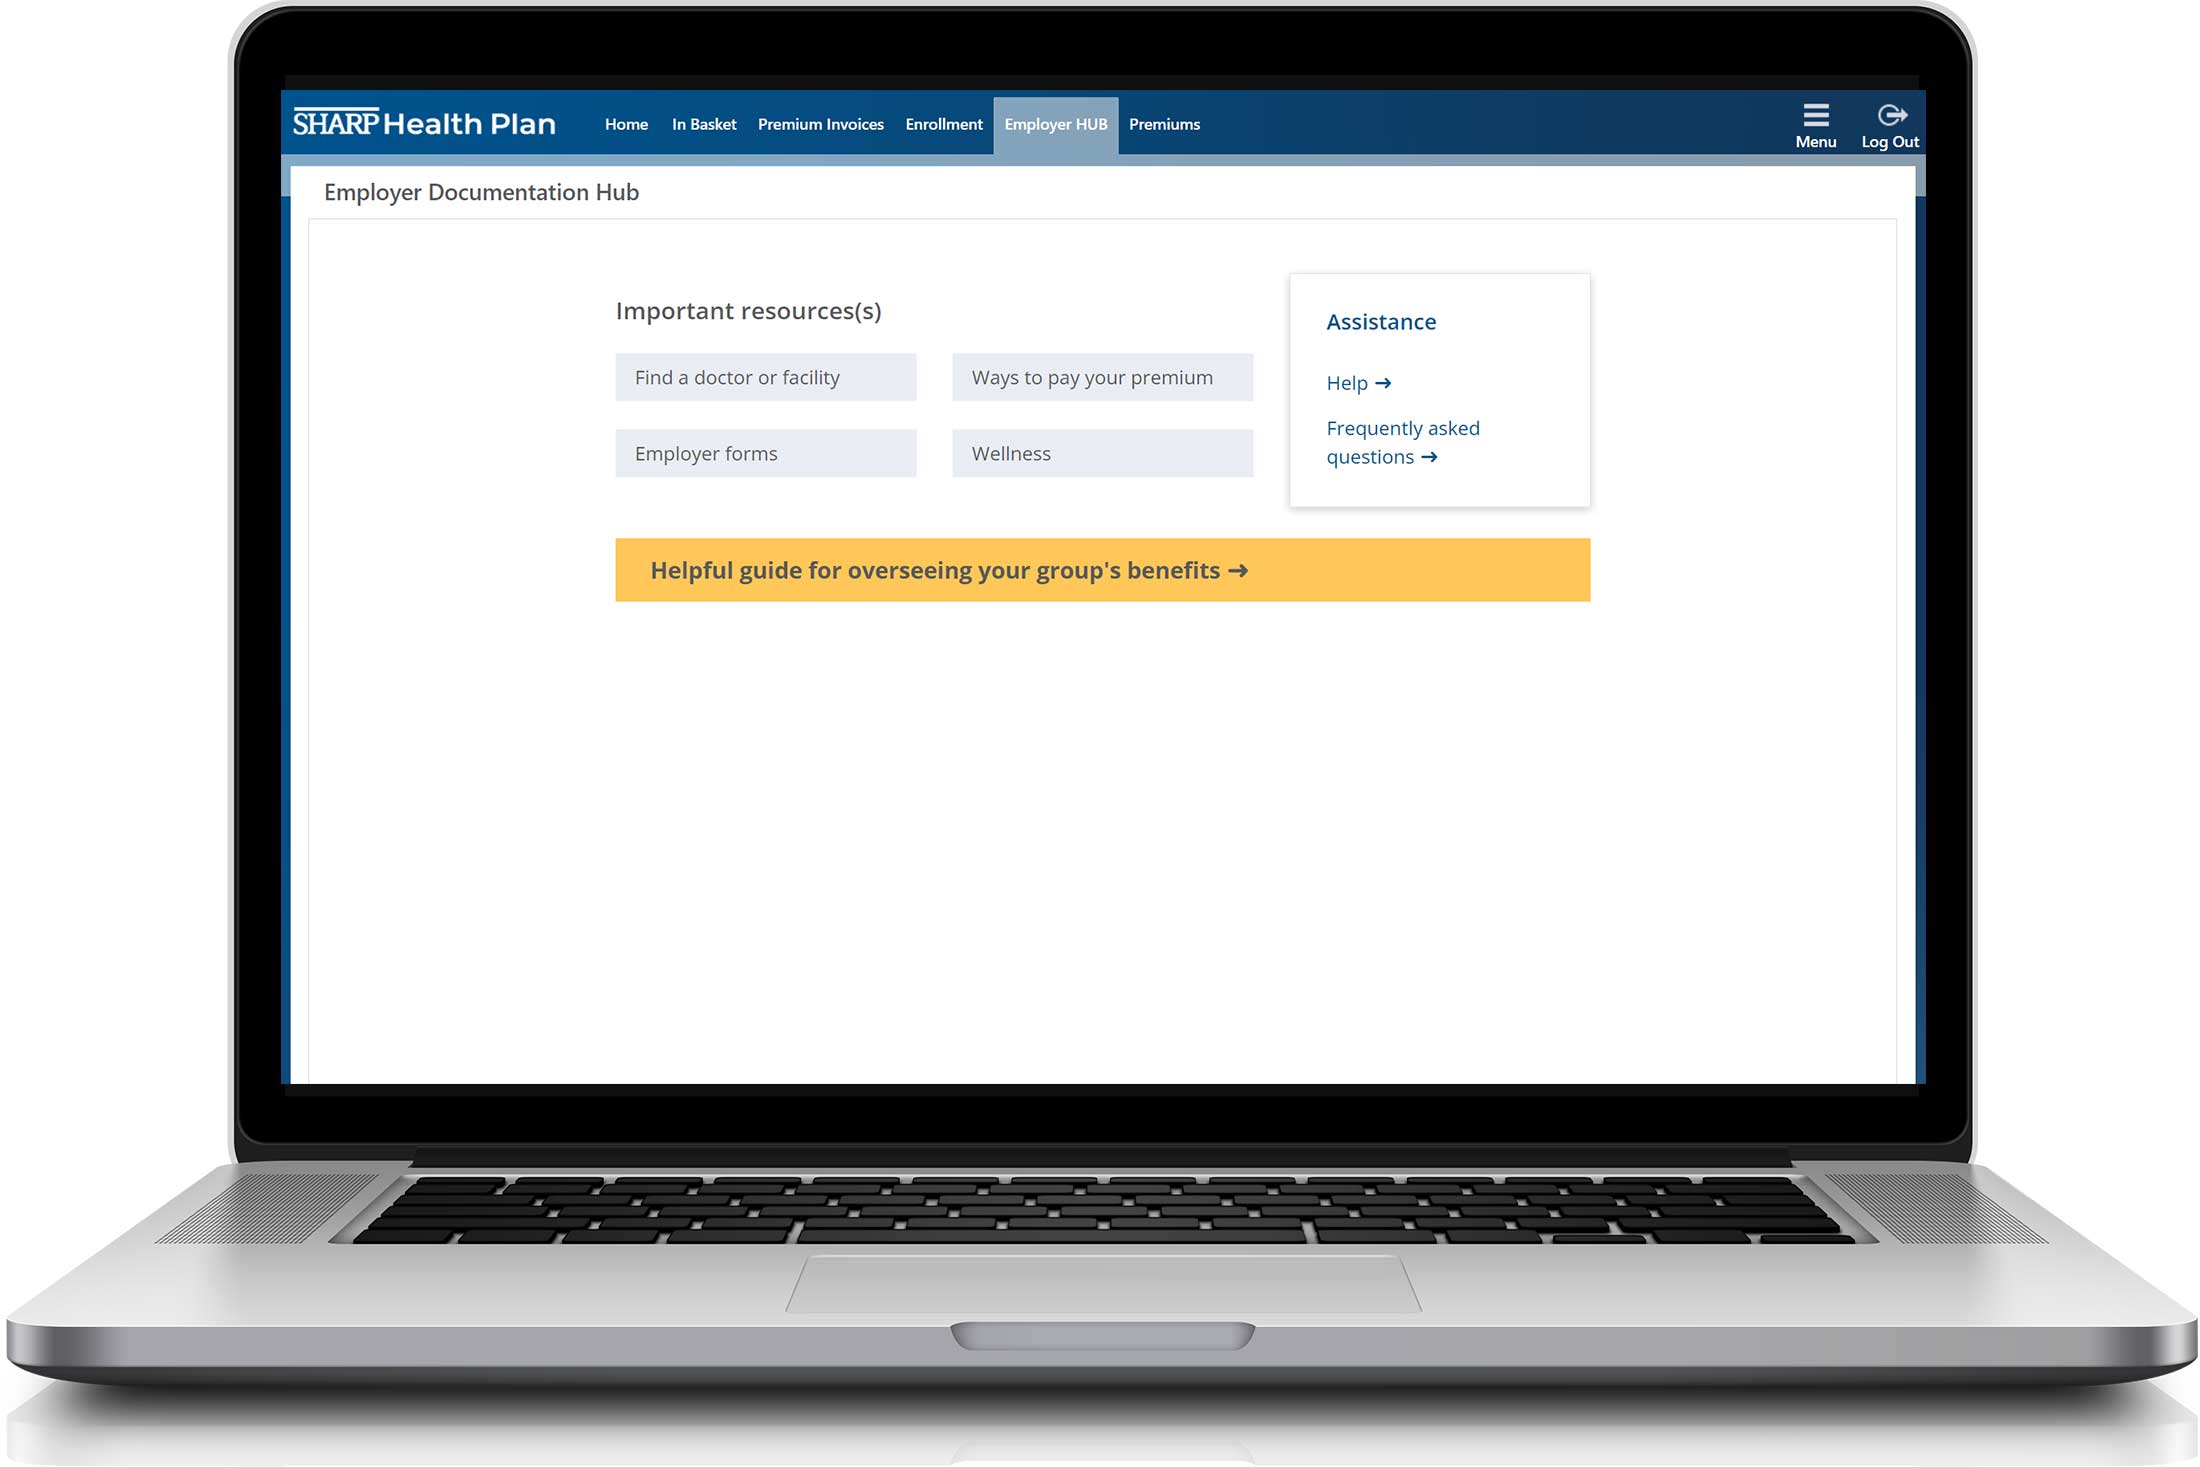Select the Home tab
This screenshot has width=2200, height=1467.
click(x=624, y=124)
